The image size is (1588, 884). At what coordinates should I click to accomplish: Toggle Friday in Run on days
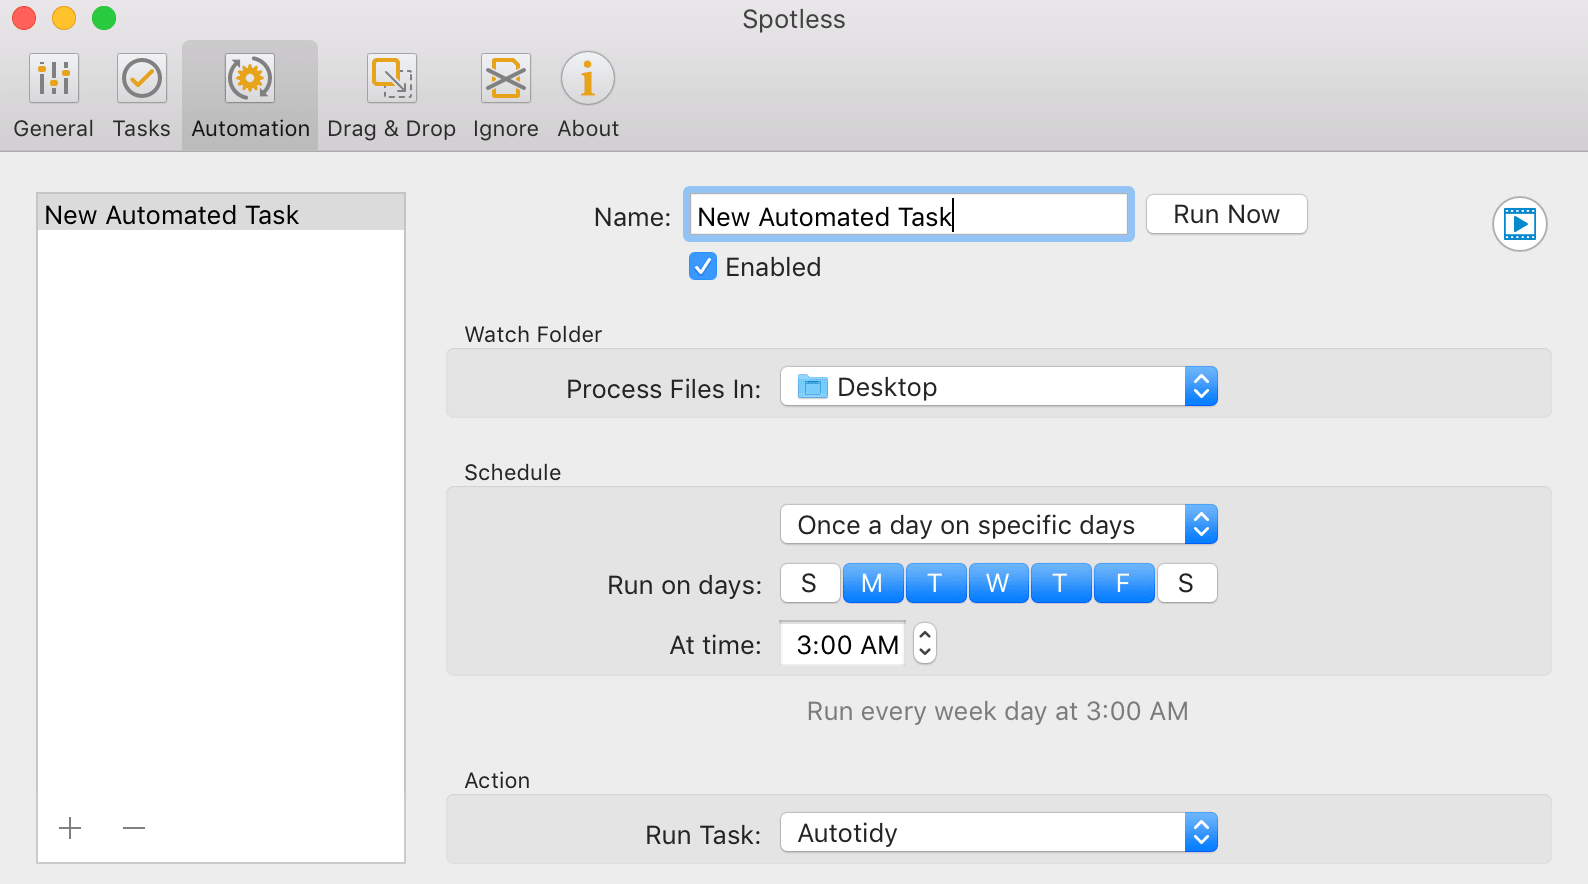(1123, 583)
